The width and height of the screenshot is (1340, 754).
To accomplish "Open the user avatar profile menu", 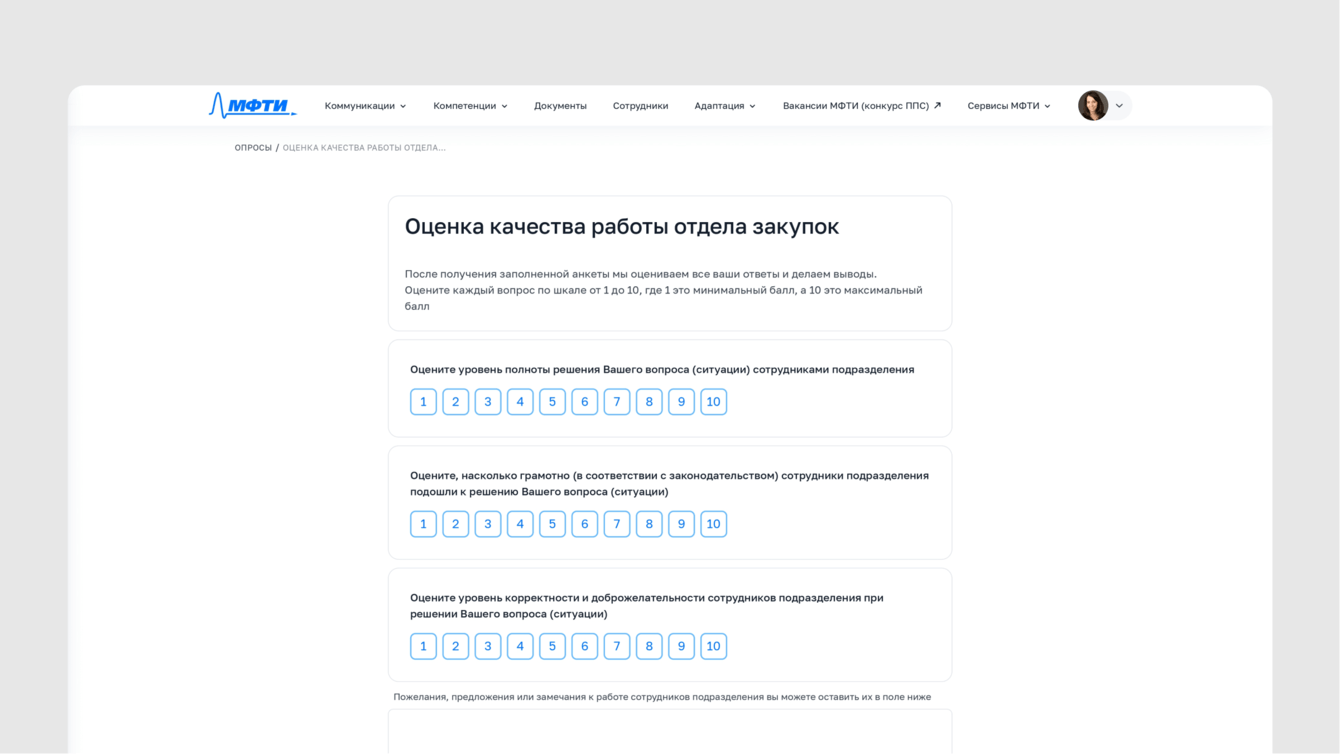I will [1093, 105].
